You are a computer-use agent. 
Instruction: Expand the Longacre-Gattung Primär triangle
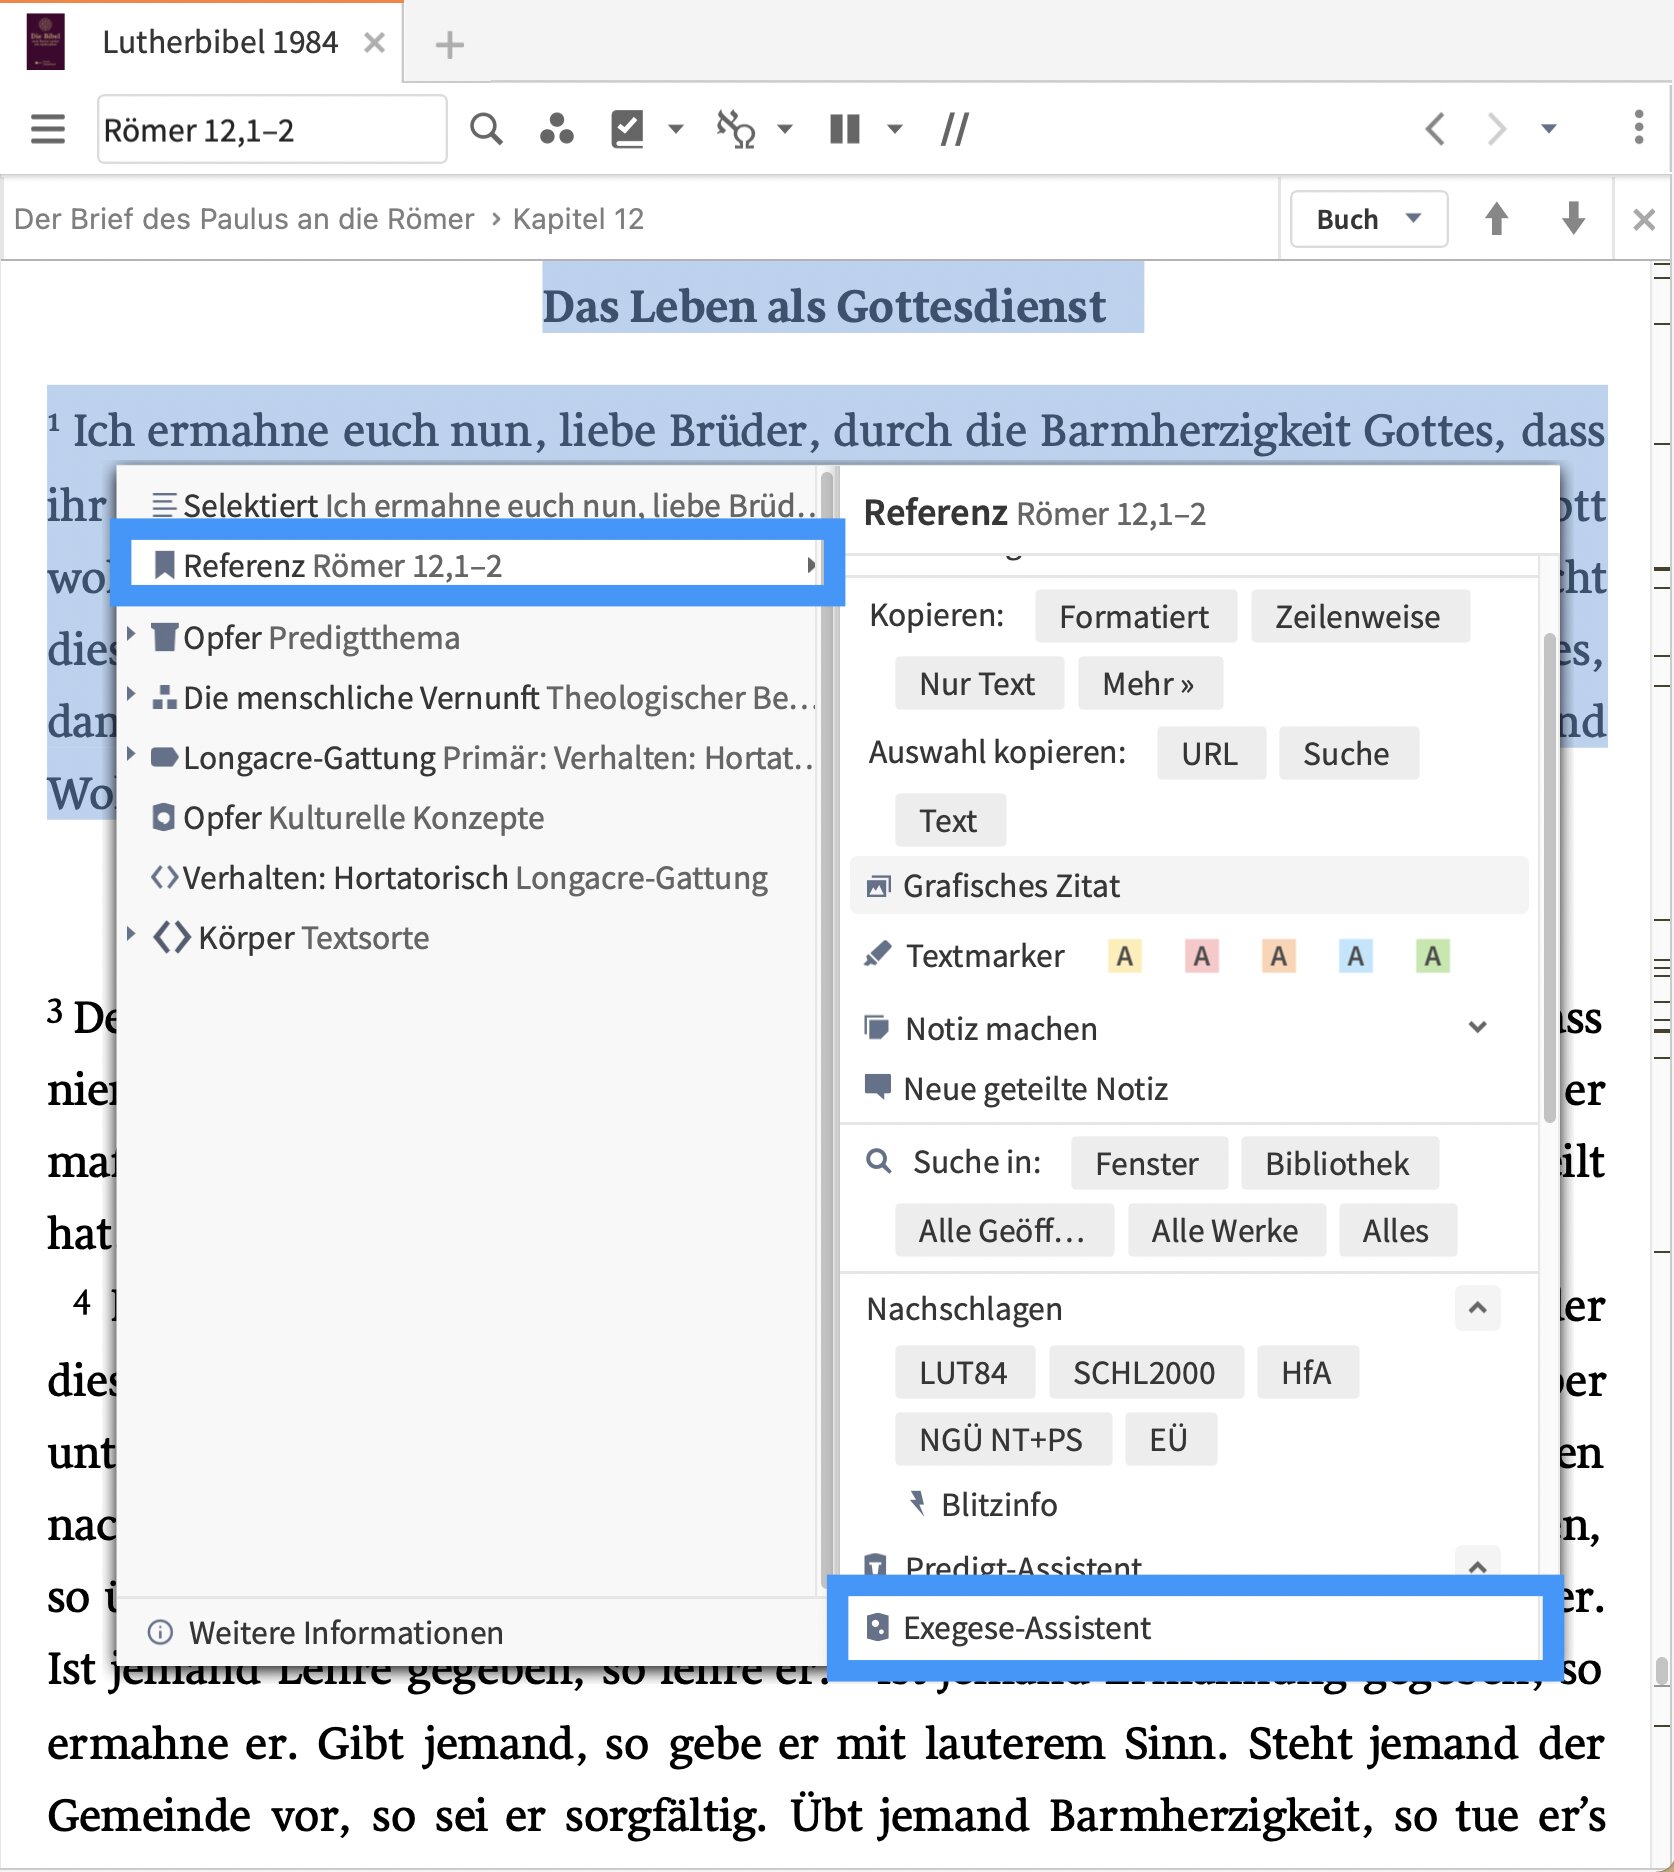(131, 753)
